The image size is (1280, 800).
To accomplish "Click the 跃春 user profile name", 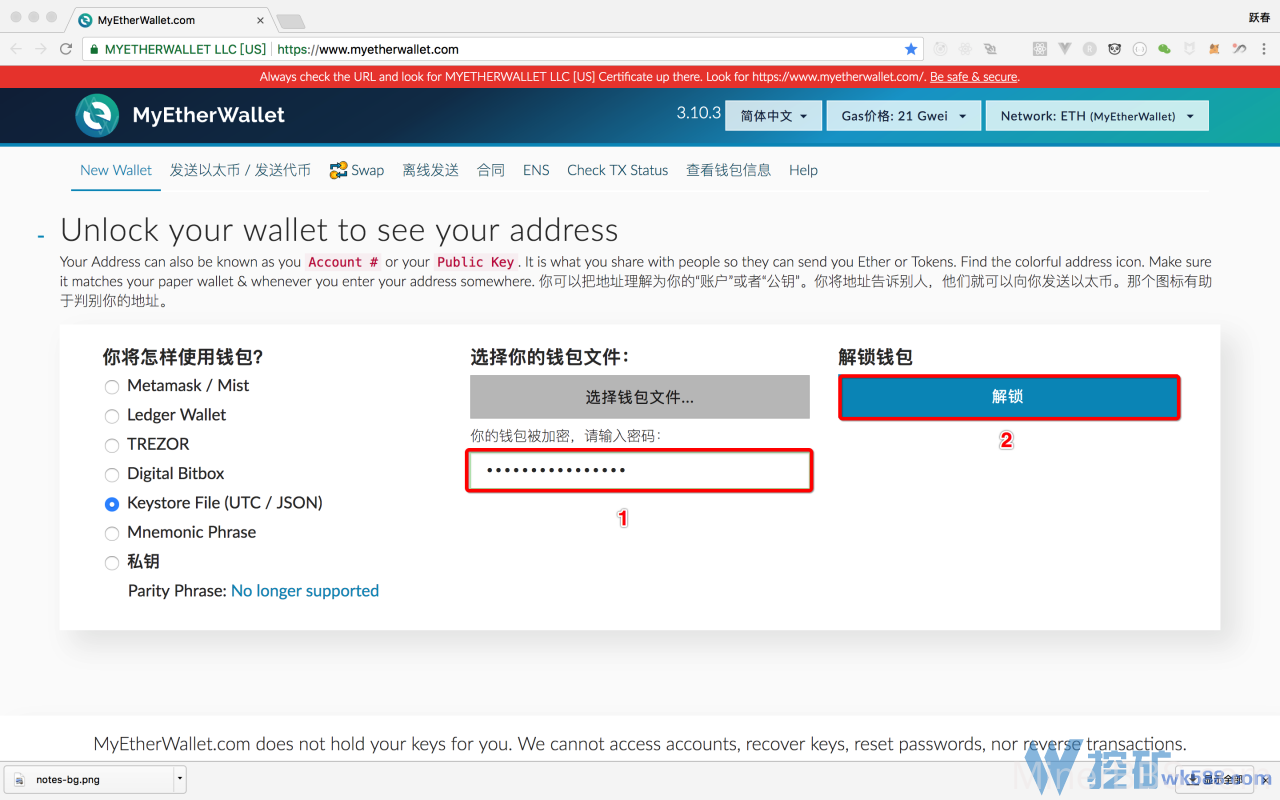I will coord(1259,18).
